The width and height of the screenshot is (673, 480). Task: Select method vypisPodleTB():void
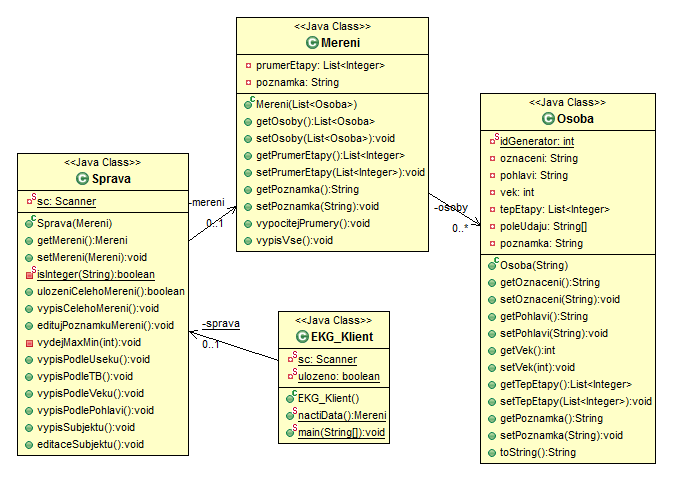(85, 377)
